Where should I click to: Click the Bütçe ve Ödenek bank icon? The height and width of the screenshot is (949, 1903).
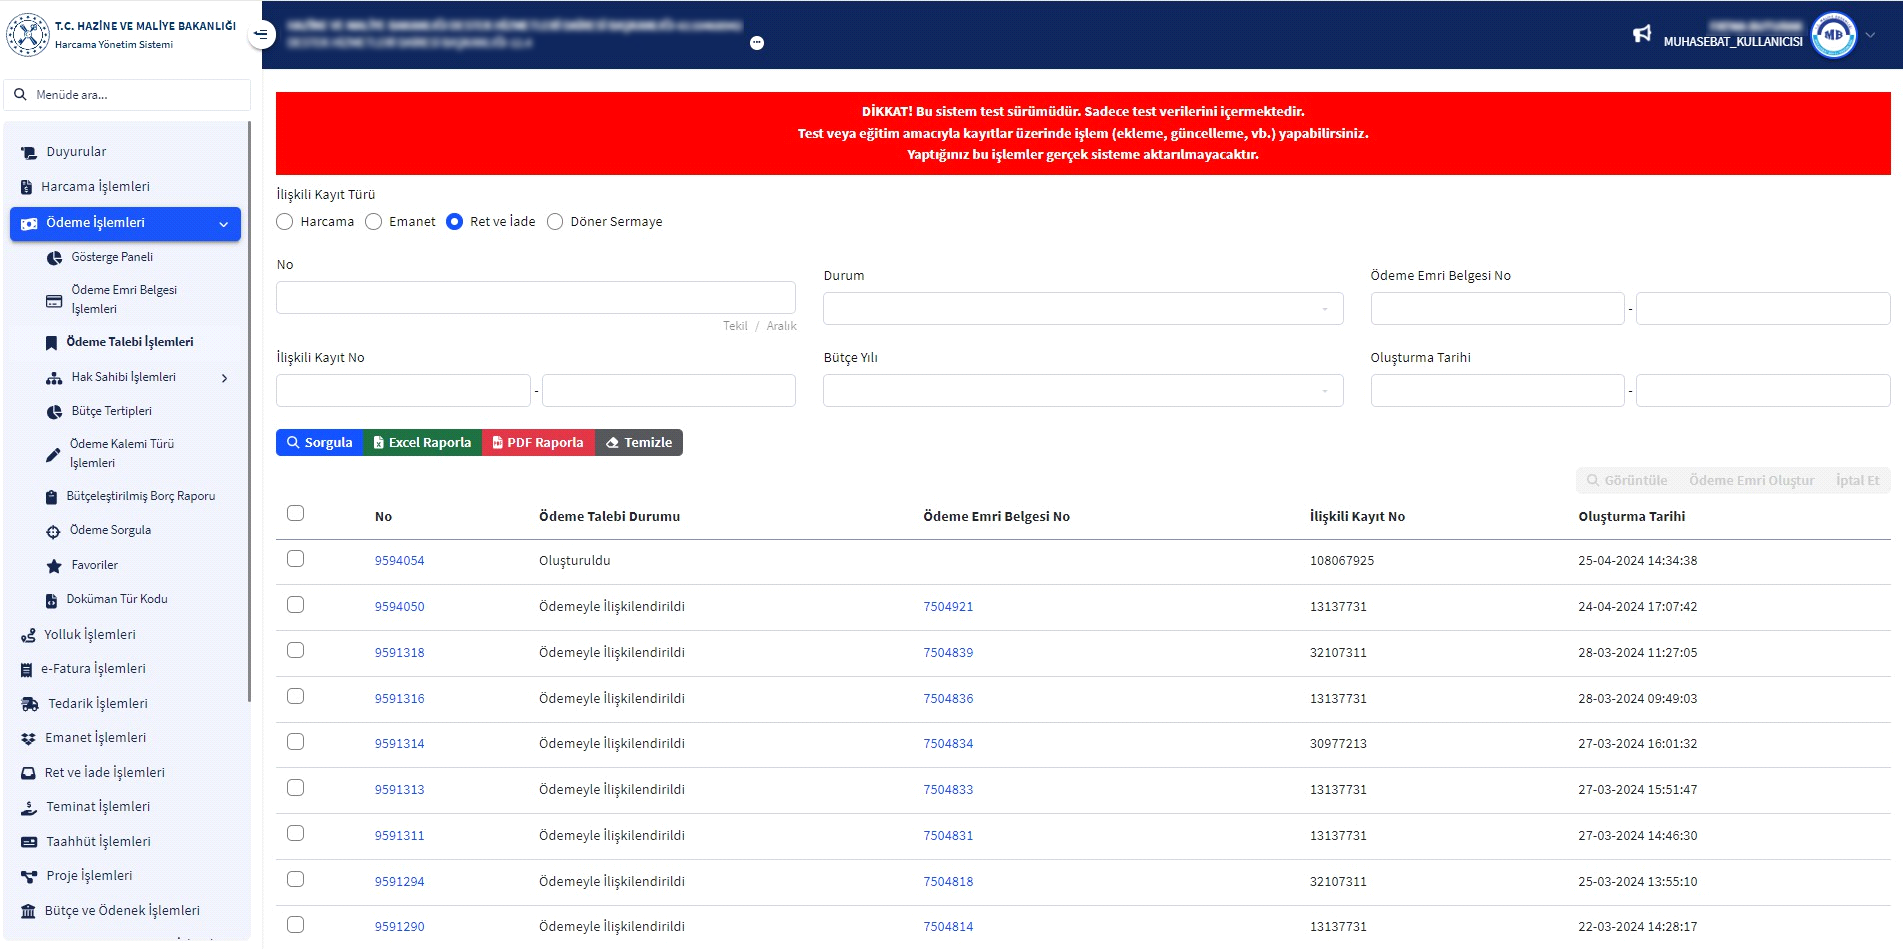[x=29, y=911]
